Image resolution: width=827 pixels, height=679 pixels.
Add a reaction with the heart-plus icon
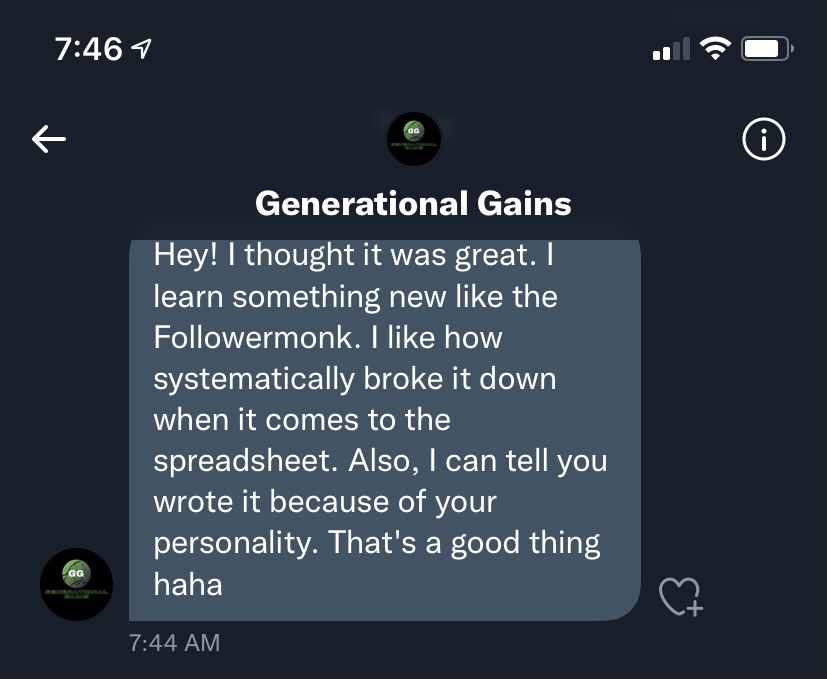681,596
